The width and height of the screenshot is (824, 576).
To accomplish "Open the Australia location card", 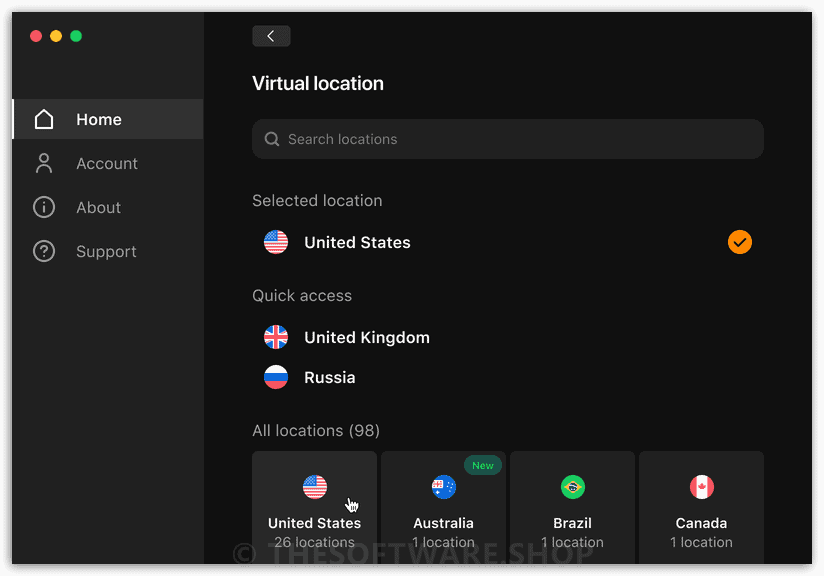I will click(444, 507).
